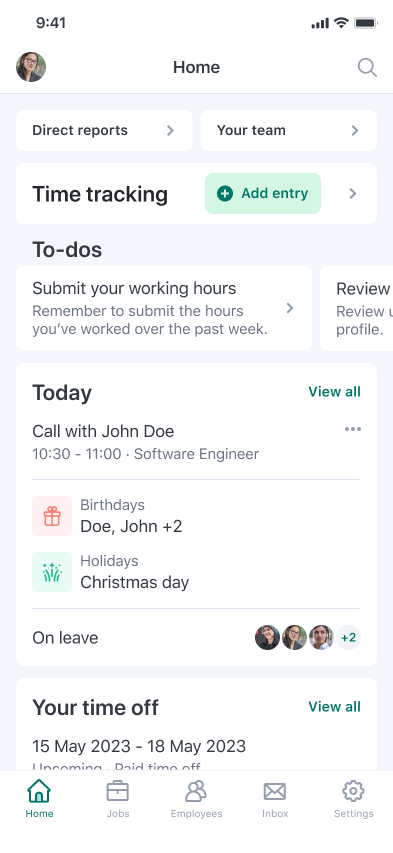Open the Inbox envelope tab
The width and height of the screenshot is (393, 853).
(275, 799)
